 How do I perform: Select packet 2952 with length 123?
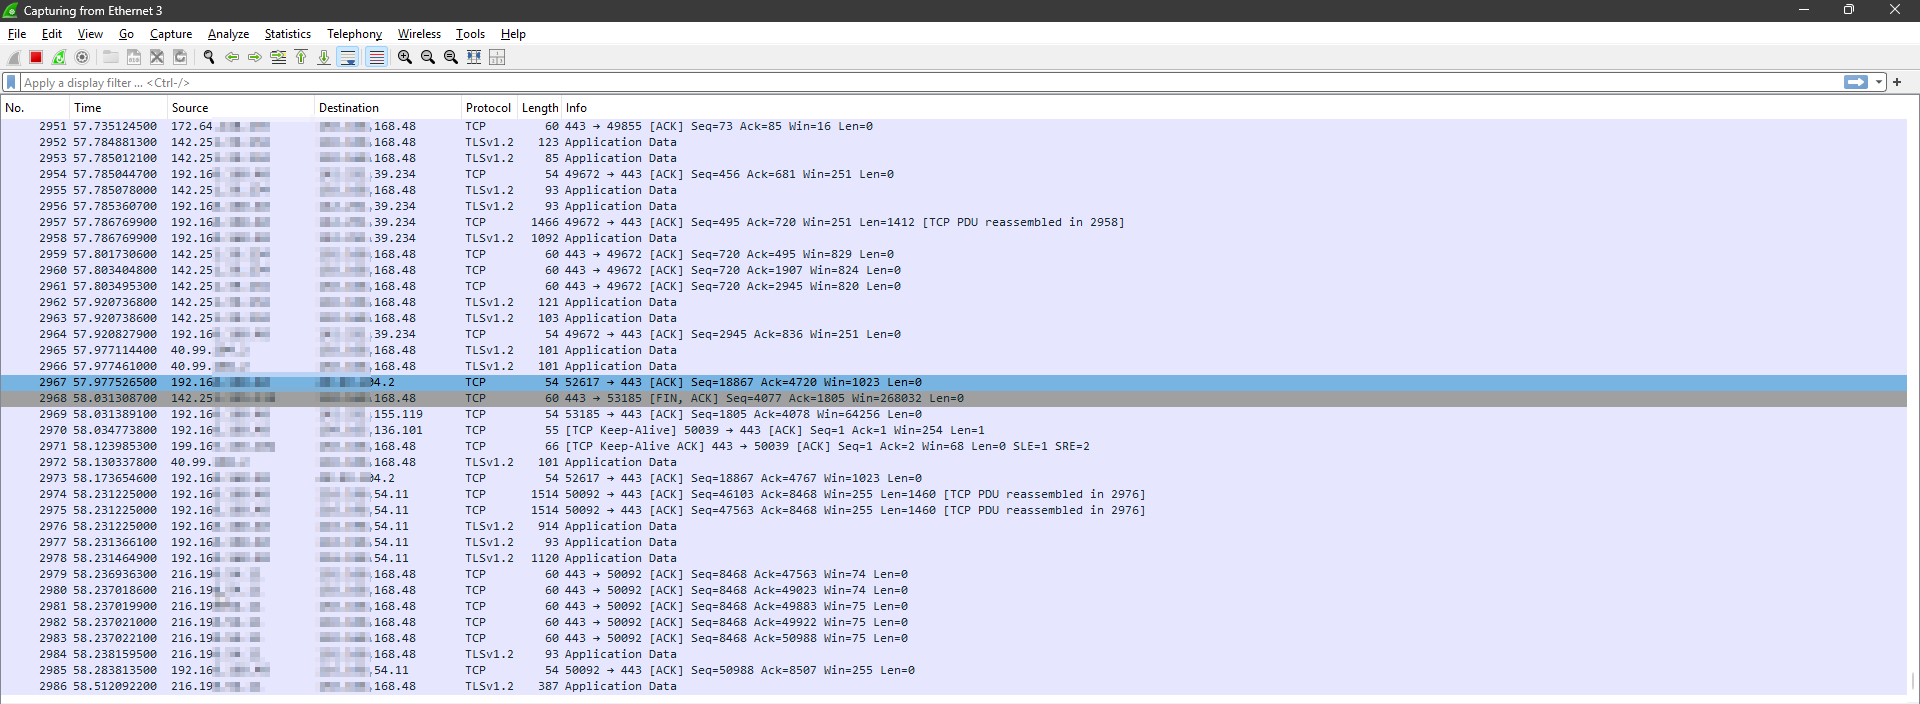954,142
